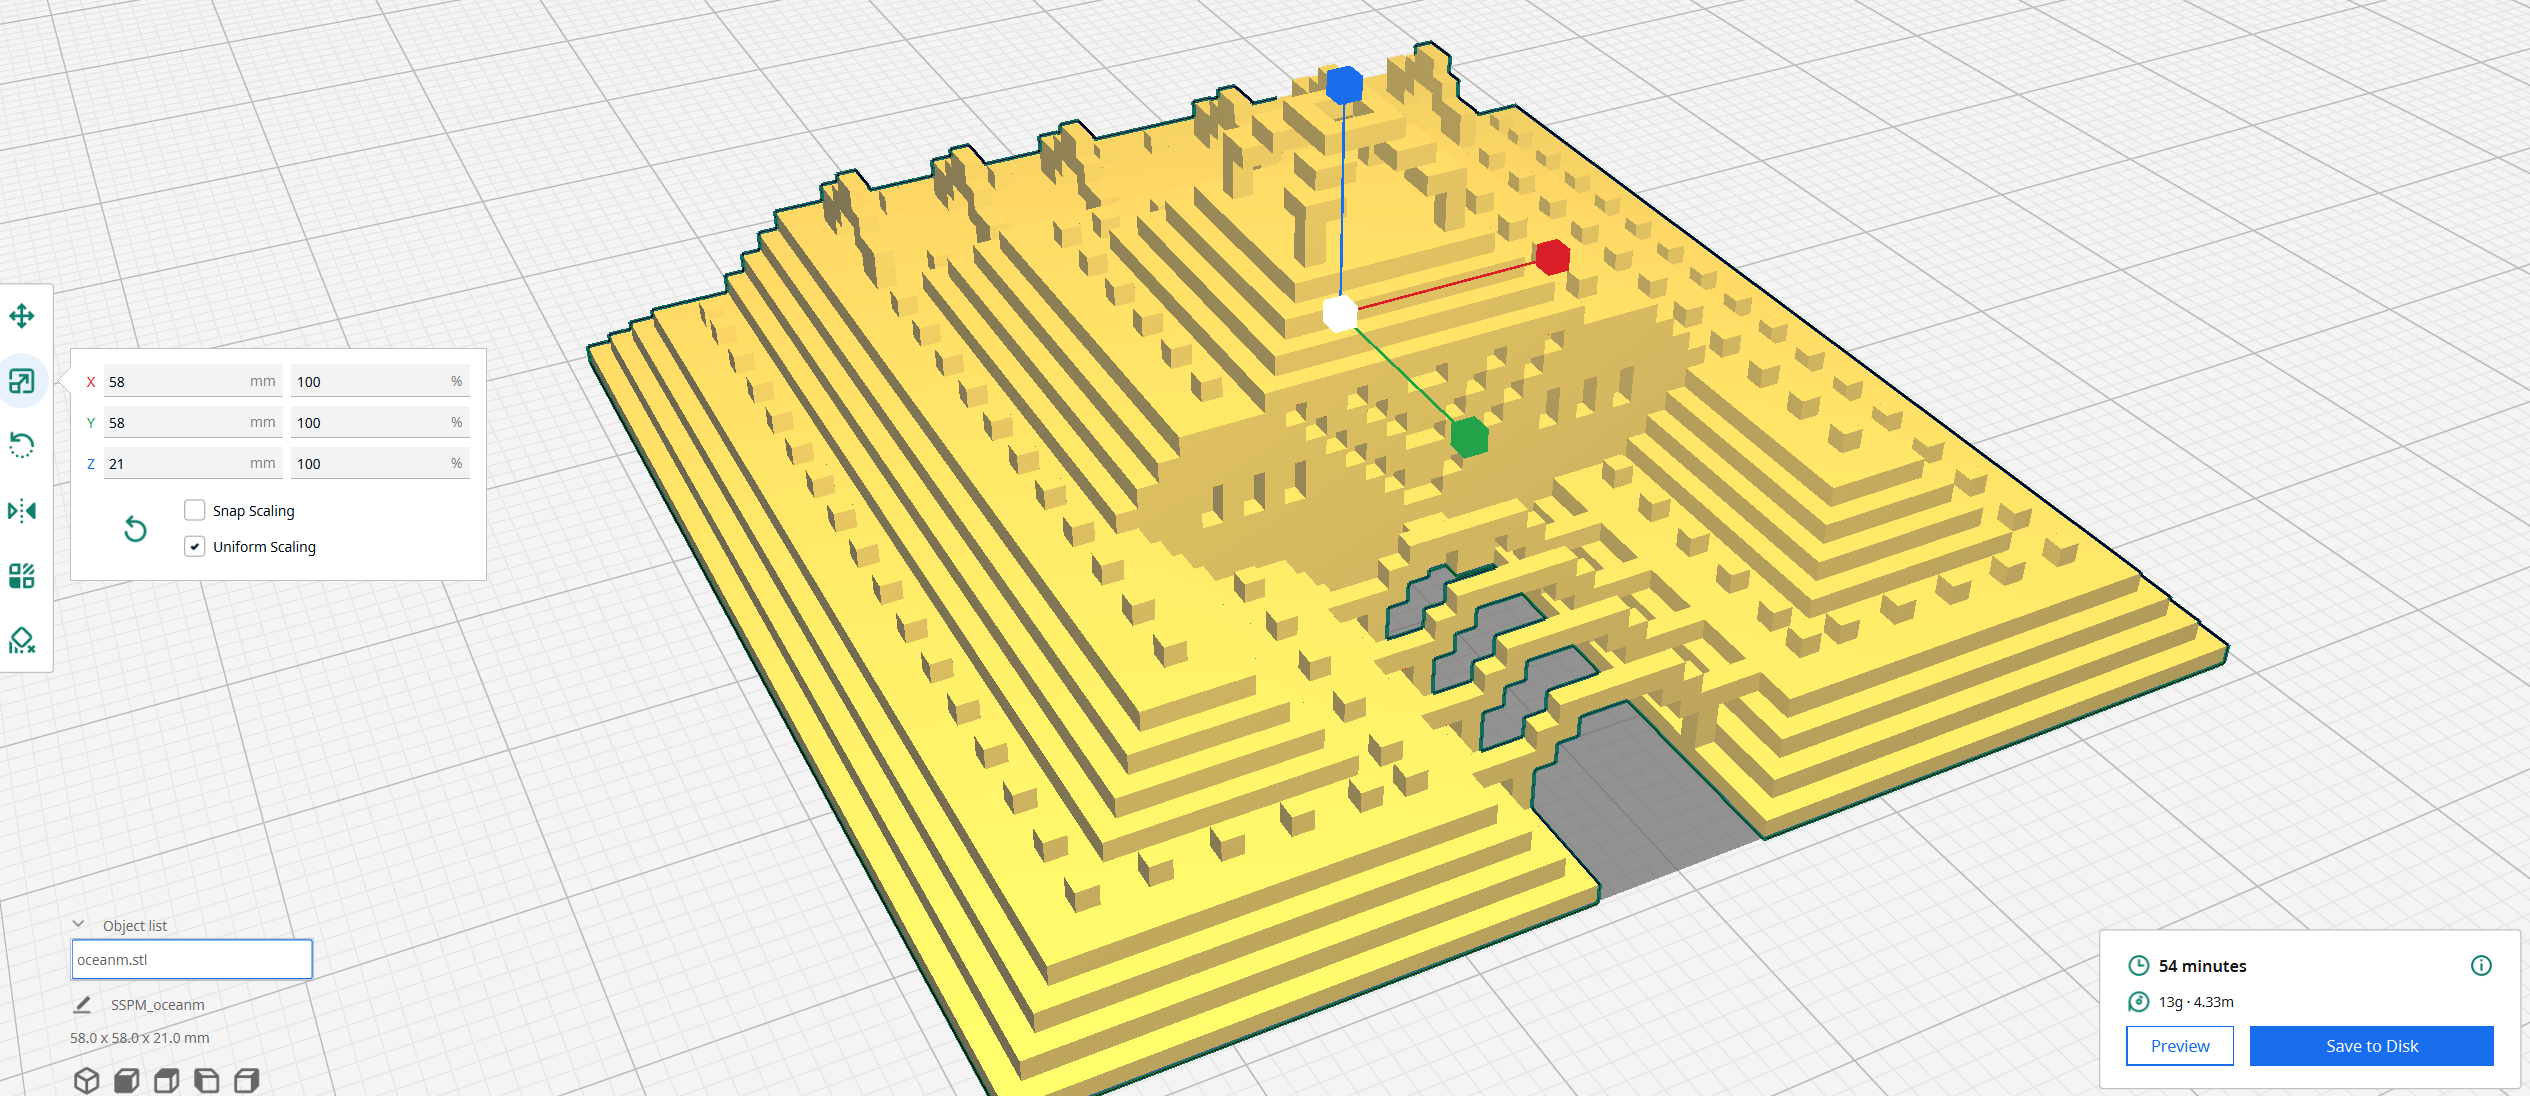Click the 58.0 x 58.0 x 21.0 mm dimensions
2530x1096 pixels.
[140, 1038]
